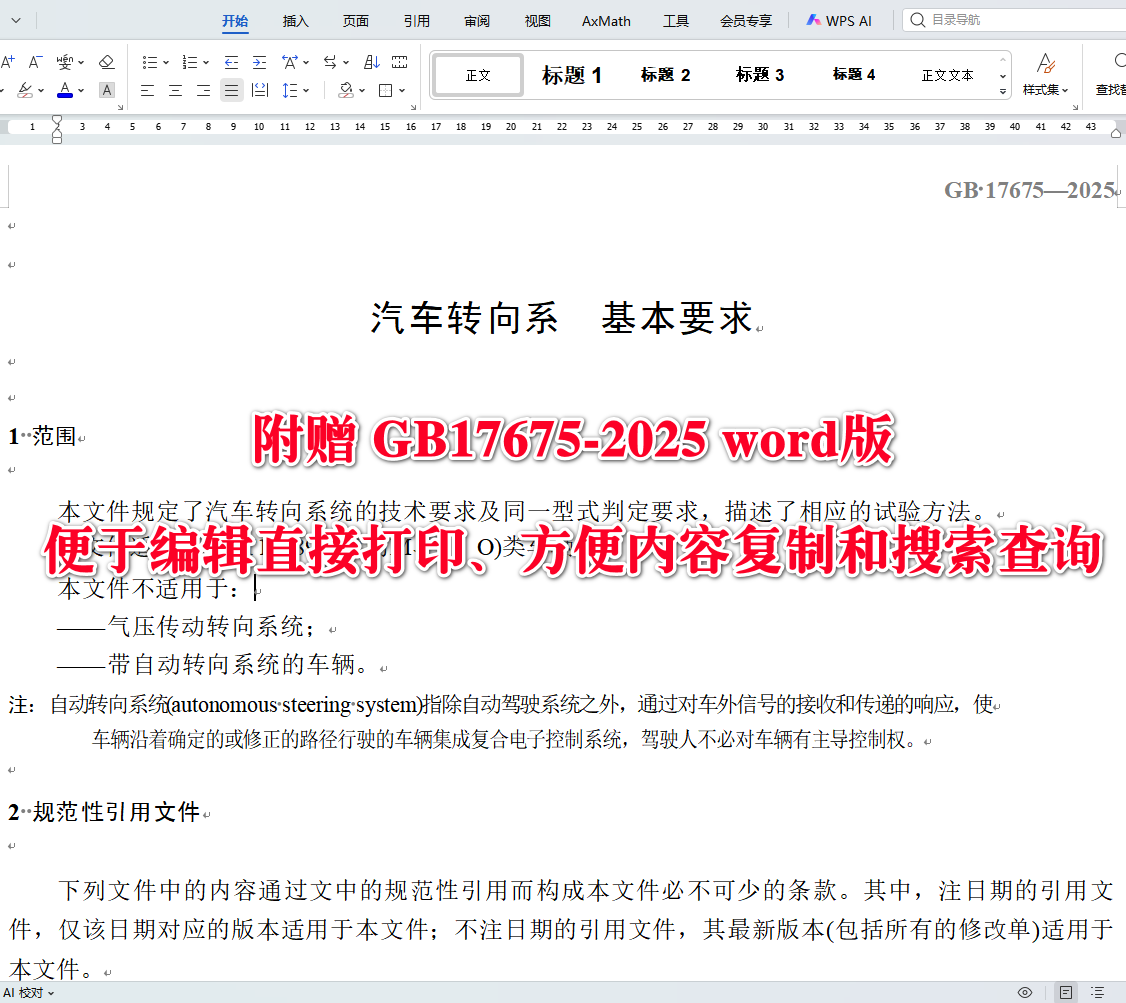Image resolution: width=1126 pixels, height=1003 pixels.
Task: Open the 审阅 ribbon tab
Action: coord(477,20)
